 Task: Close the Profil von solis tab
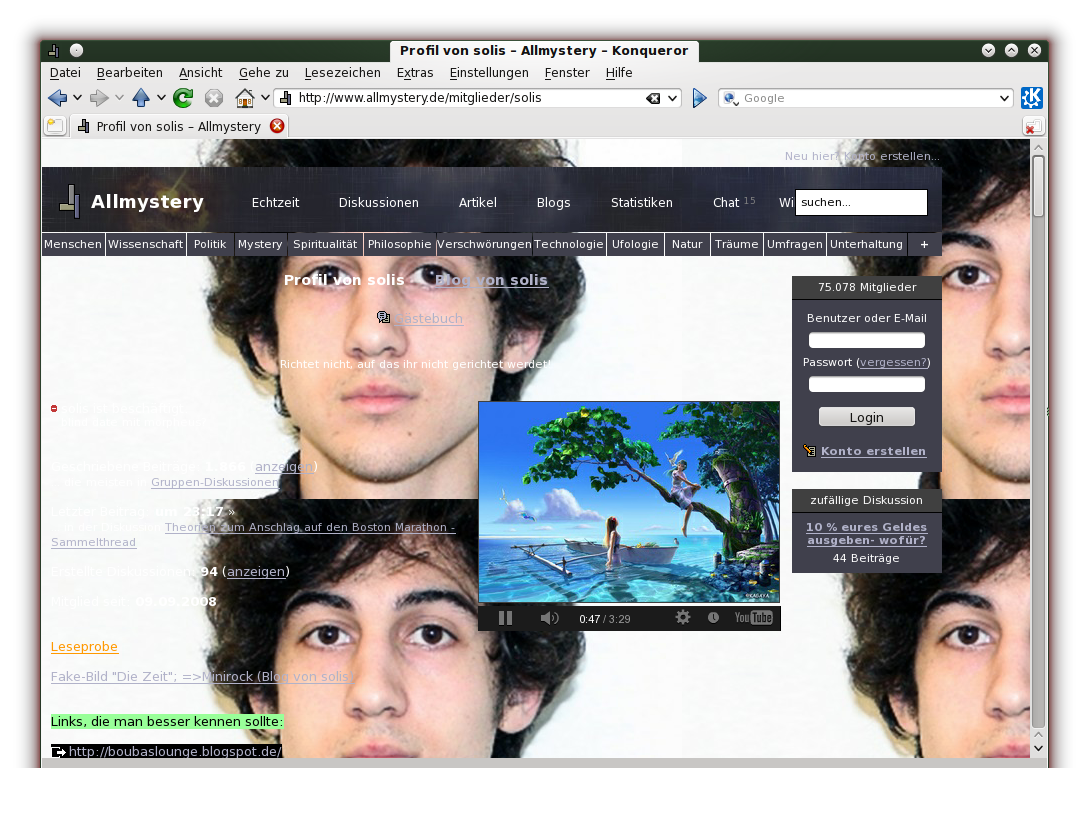pos(277,126)
